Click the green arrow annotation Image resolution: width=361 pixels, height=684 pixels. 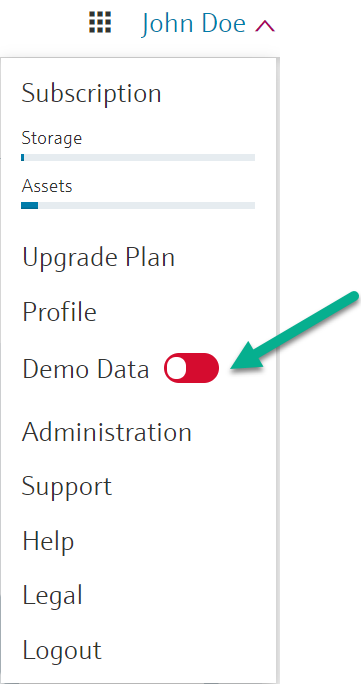(295, 332)
